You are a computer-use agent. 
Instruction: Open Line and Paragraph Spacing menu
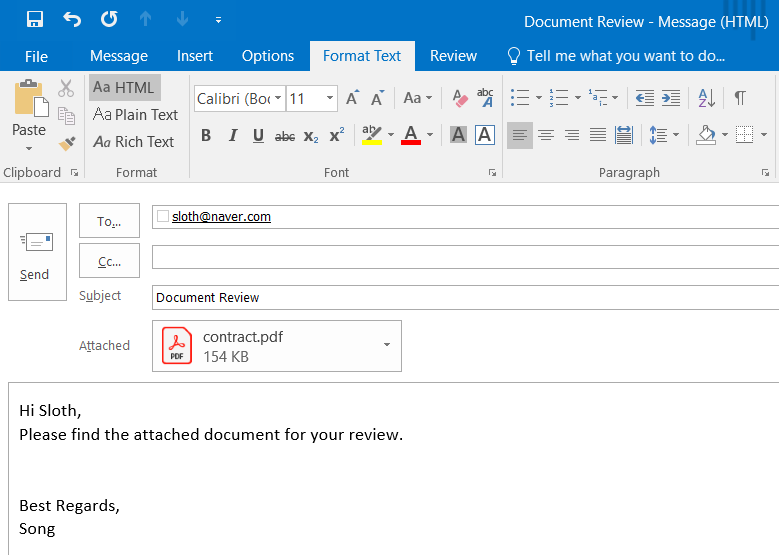pos(664,135)
